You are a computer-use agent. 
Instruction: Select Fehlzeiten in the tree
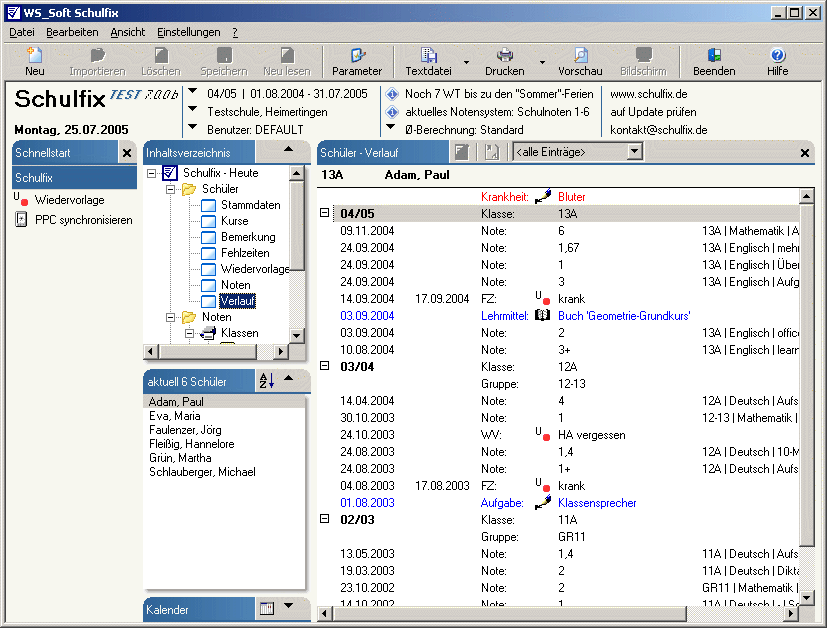coord(244,253)
